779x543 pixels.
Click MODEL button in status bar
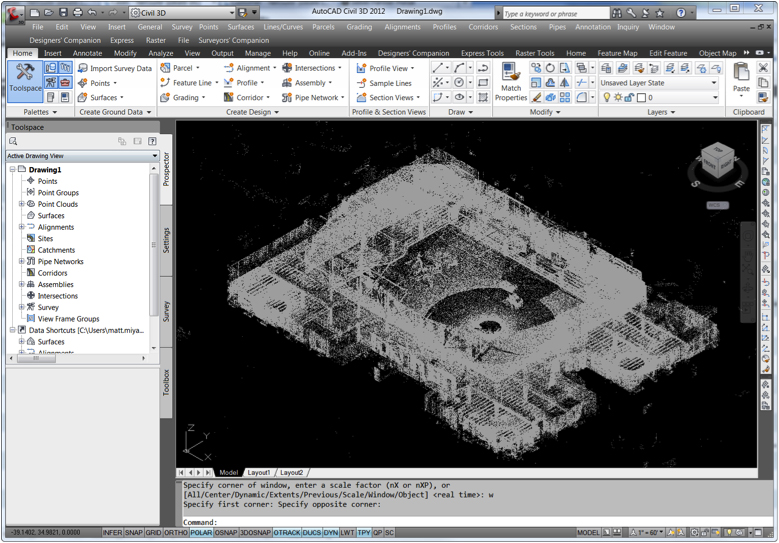588,533
